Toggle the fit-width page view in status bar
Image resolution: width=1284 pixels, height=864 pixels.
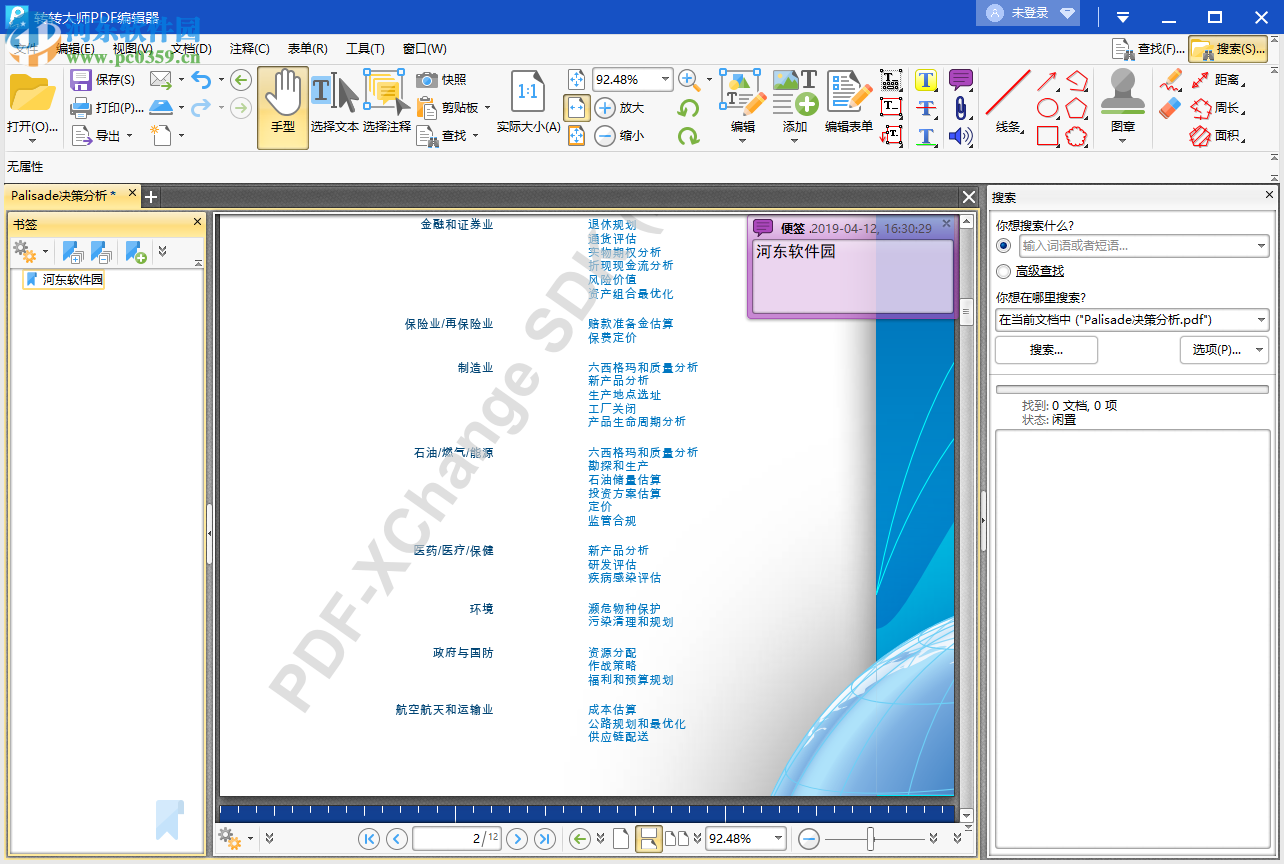[649, 839]
